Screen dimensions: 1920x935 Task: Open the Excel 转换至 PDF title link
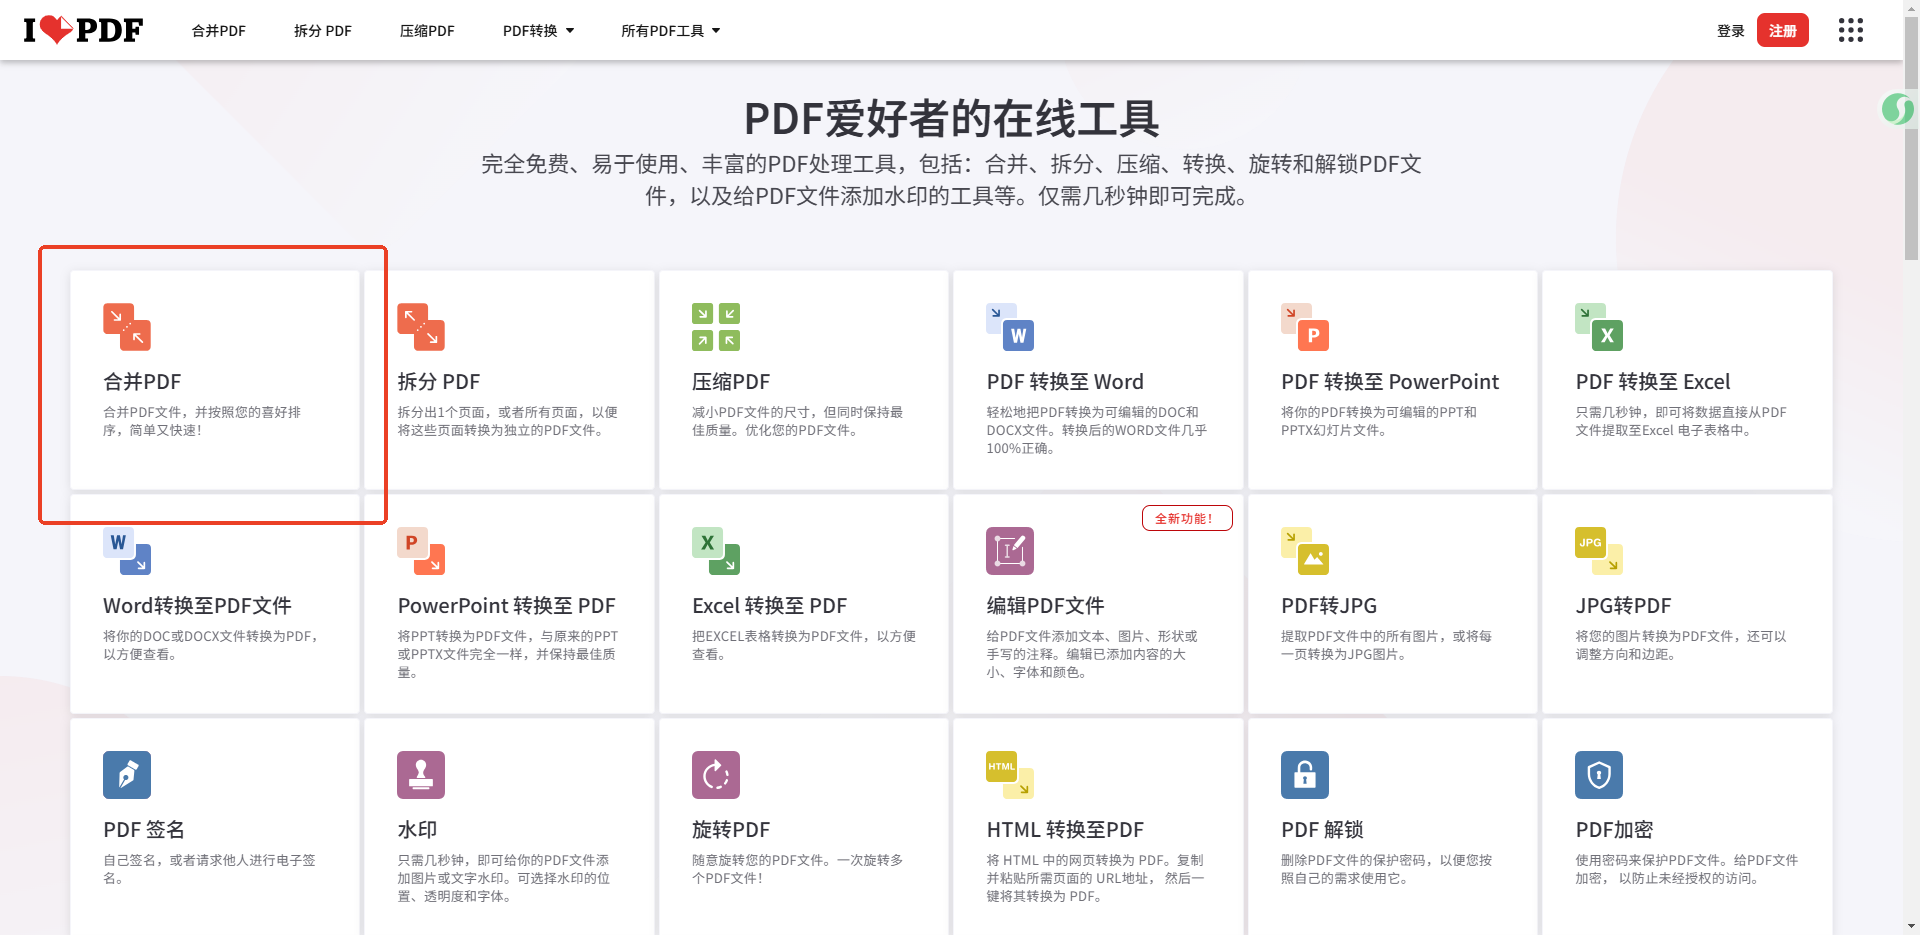pos(769,606)
